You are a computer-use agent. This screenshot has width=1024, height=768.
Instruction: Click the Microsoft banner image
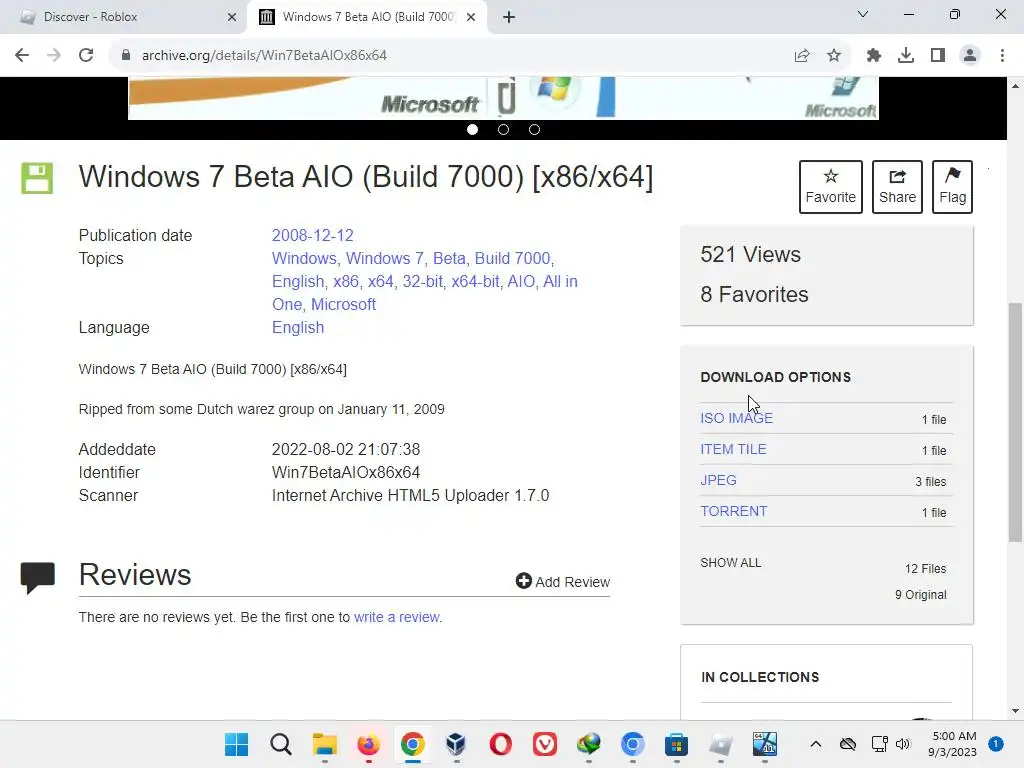coord(503,98)
